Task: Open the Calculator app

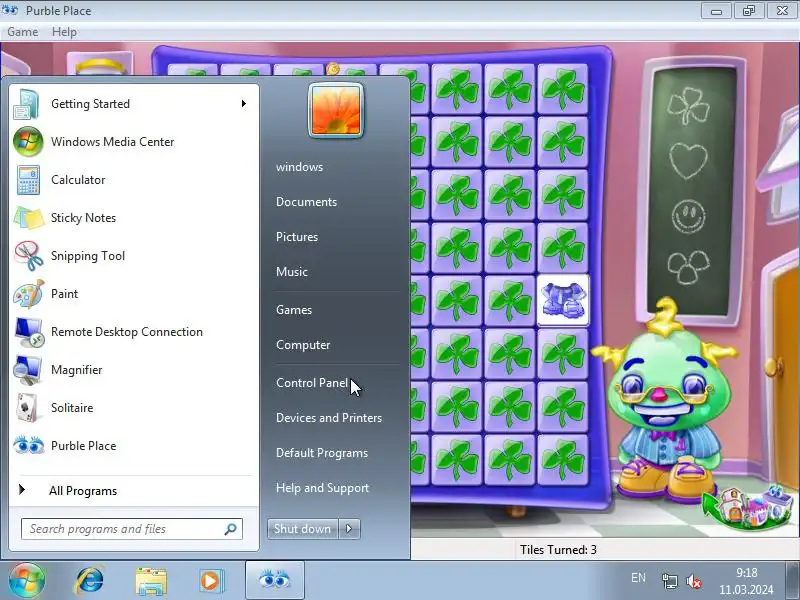Action: [133, 180]
